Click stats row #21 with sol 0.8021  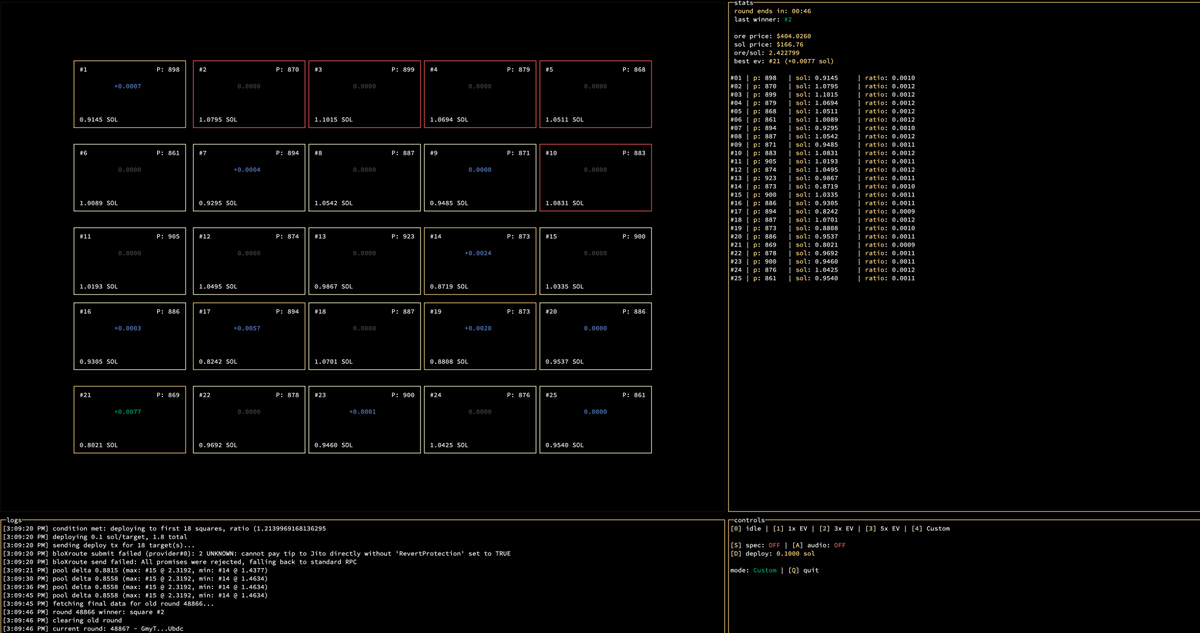pyautogui.click(x=823, y=245)
